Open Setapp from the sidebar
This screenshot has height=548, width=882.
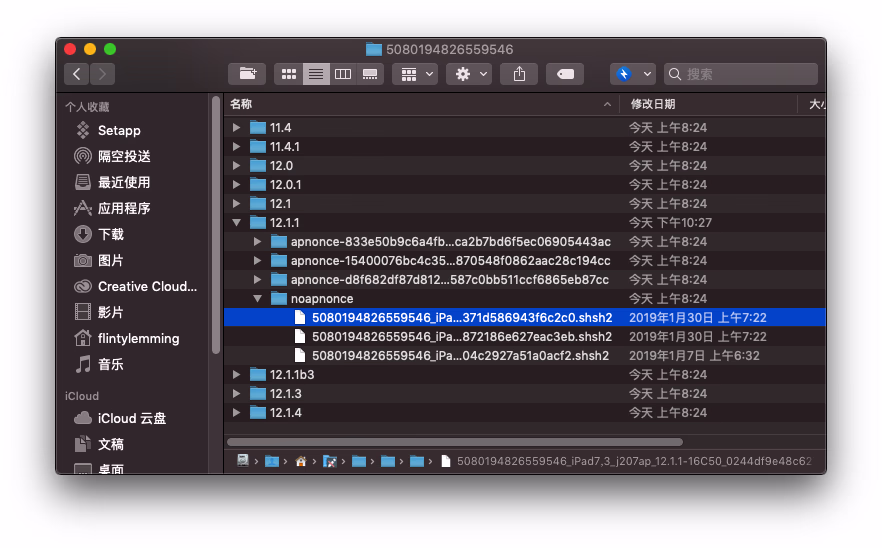point(119,130)
